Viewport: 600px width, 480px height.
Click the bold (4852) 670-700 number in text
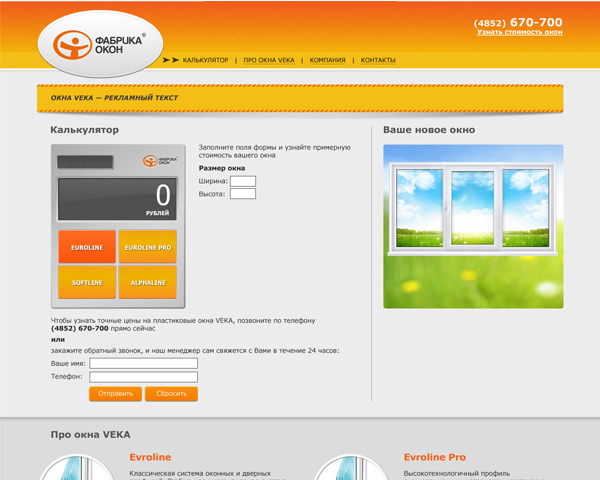[x=80, y=328]
